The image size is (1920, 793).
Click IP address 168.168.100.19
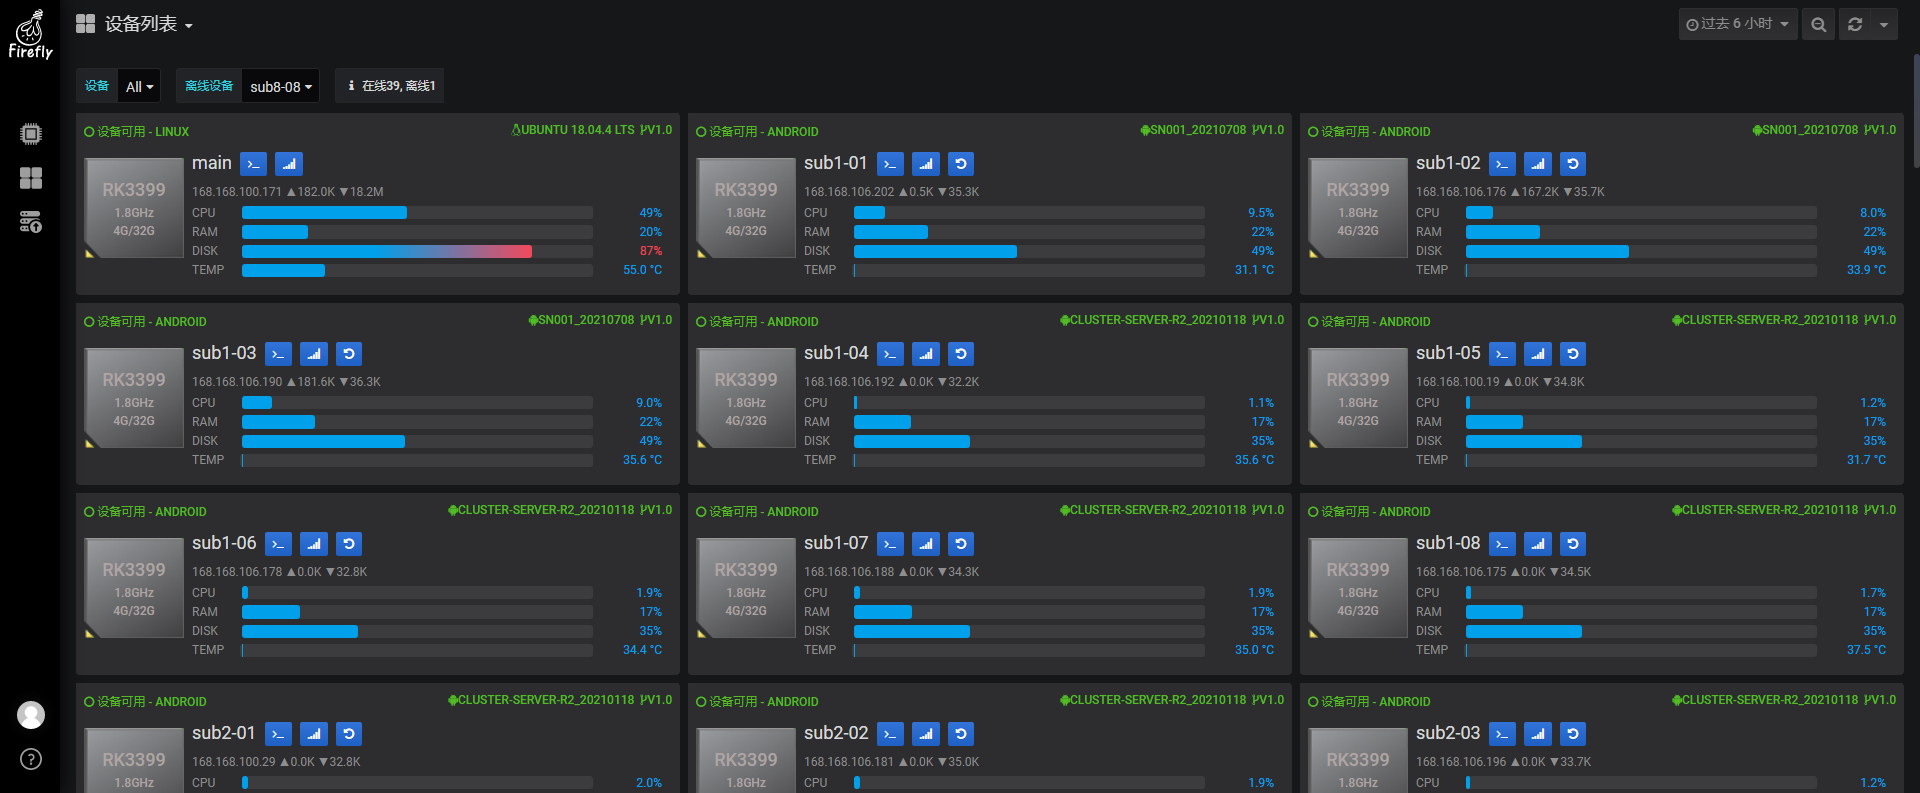1458,382
